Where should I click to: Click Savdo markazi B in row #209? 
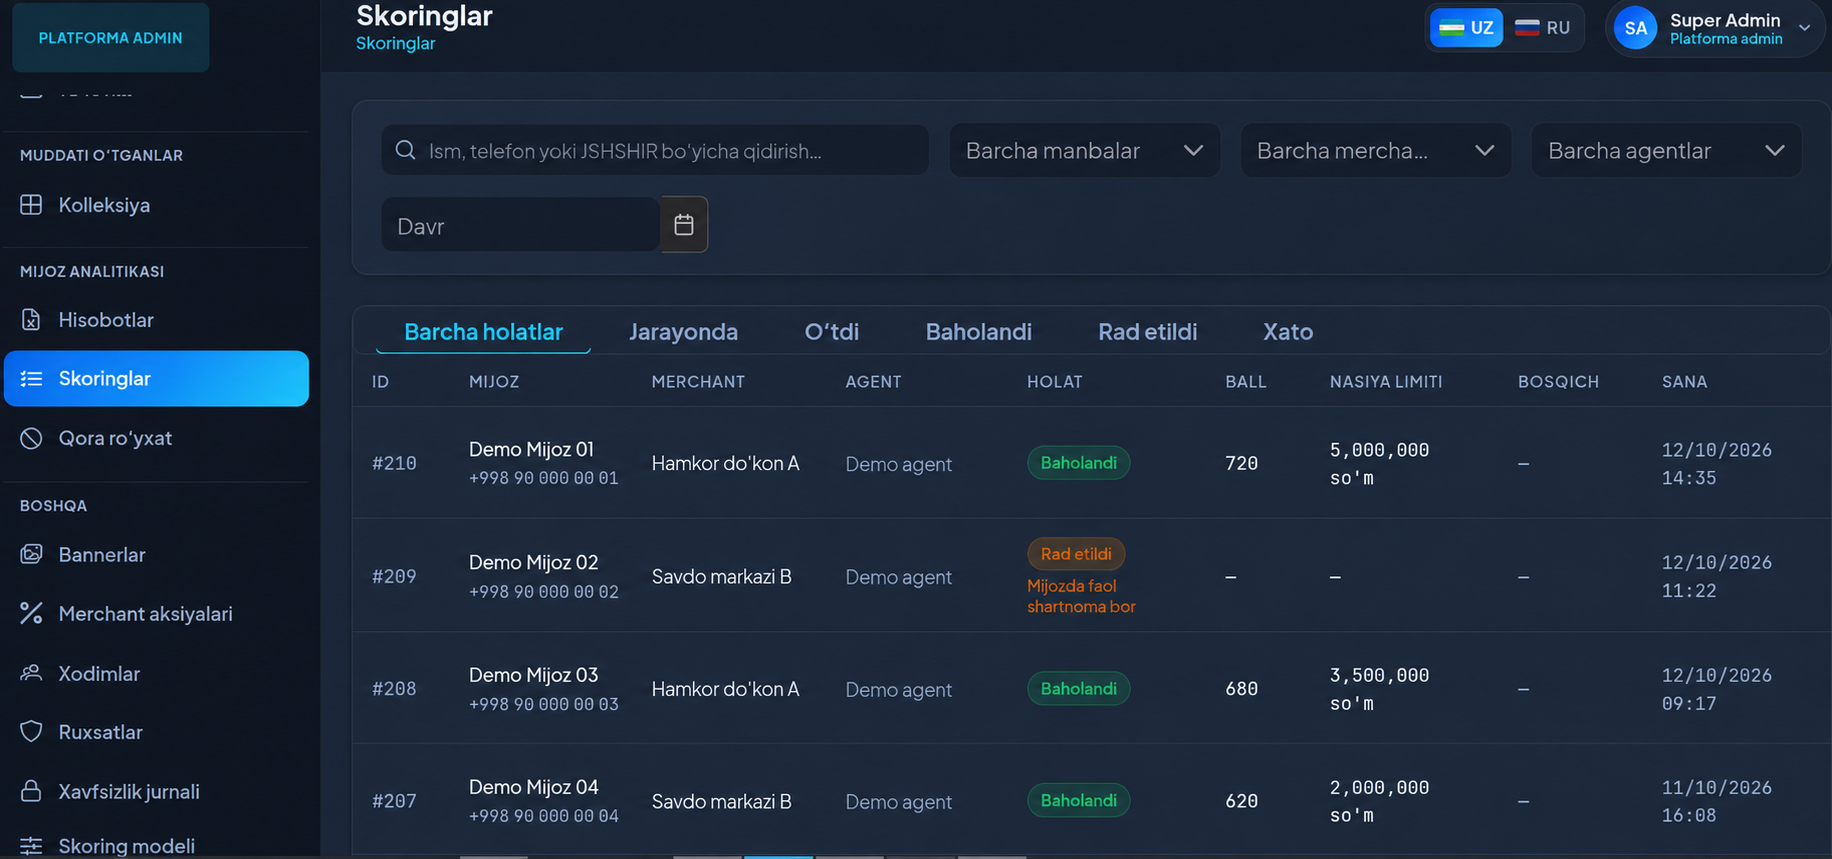[721, 577]
